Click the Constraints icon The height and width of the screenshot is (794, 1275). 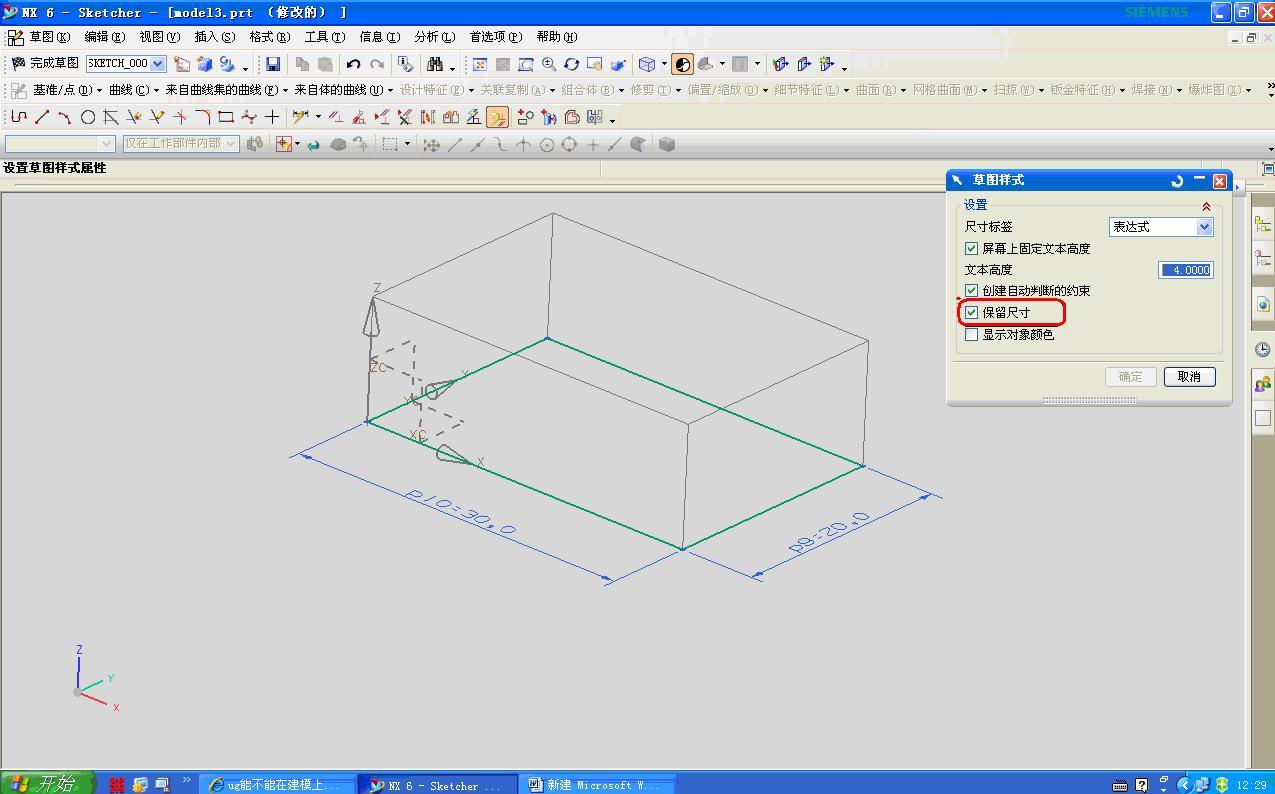pos(336,117)
